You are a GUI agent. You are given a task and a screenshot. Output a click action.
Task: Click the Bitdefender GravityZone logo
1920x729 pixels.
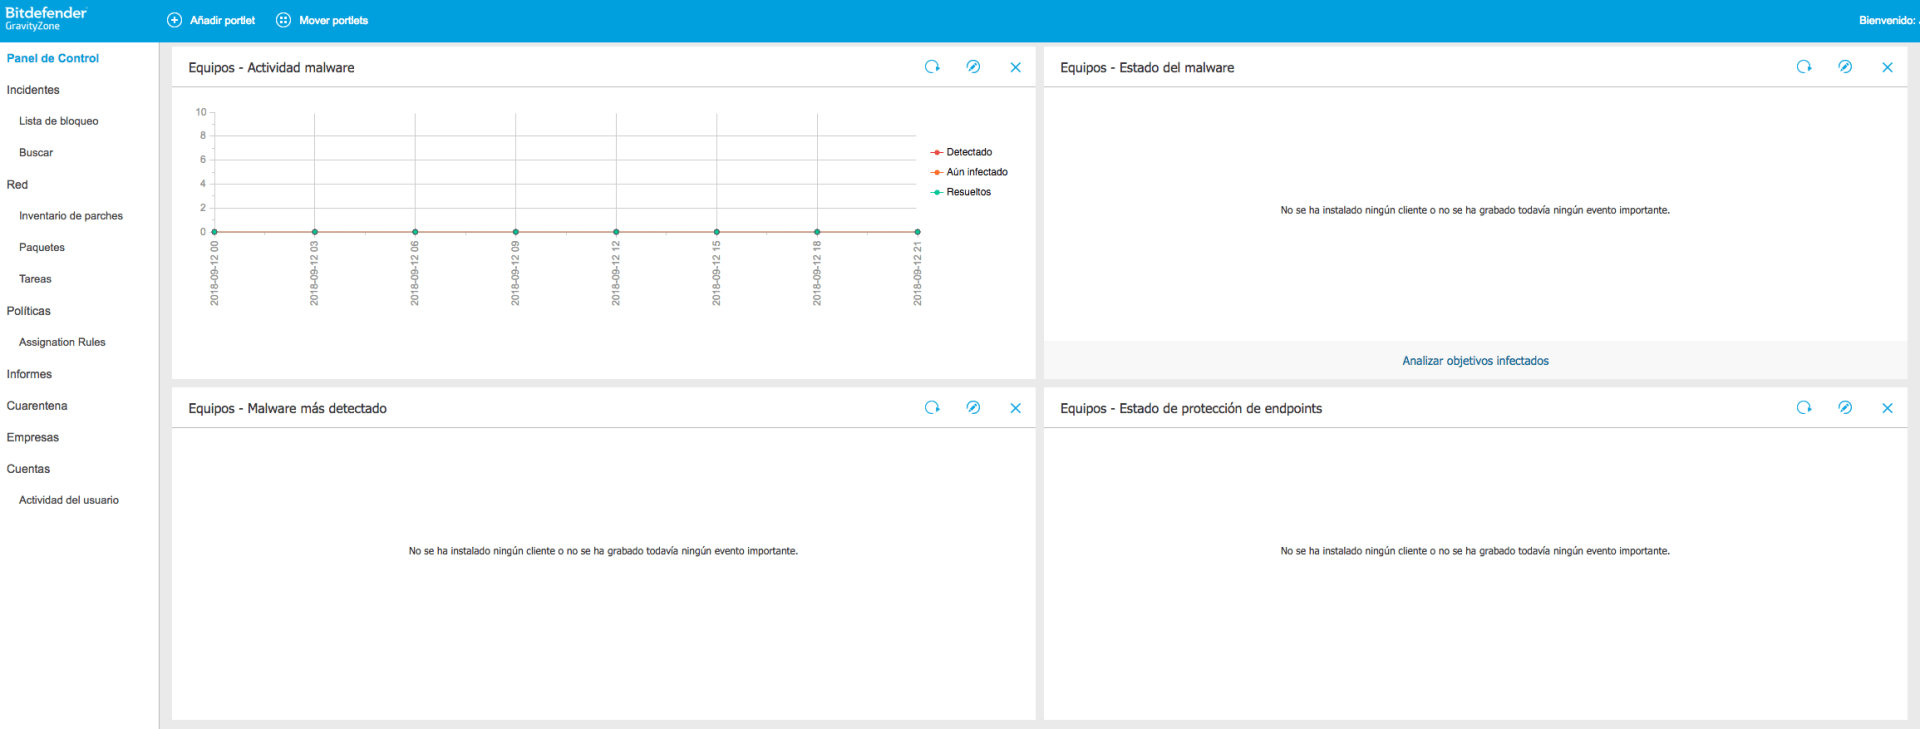(x=46, y=18)
